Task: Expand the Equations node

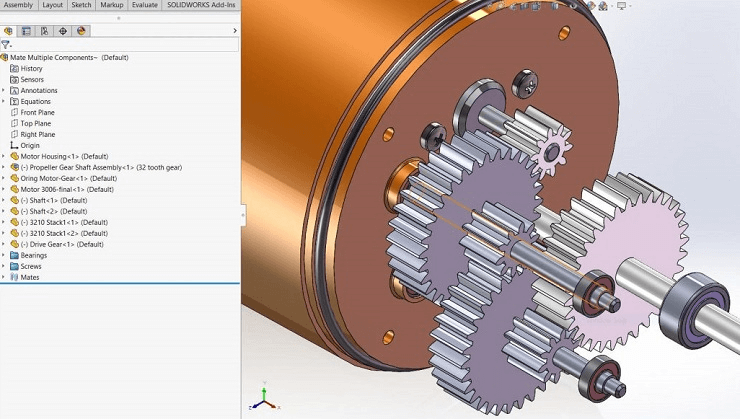Action: pos(4,101)
